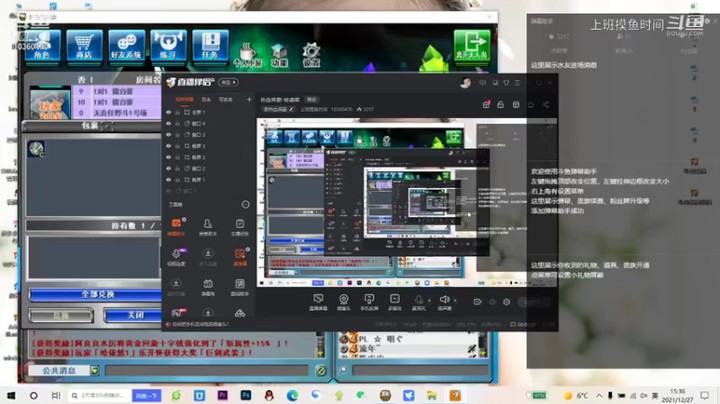Viewport: 720px width, 404px height.
Task: Switch to the third scene tab in 直播伴侣
Action: tap(225, 99)
